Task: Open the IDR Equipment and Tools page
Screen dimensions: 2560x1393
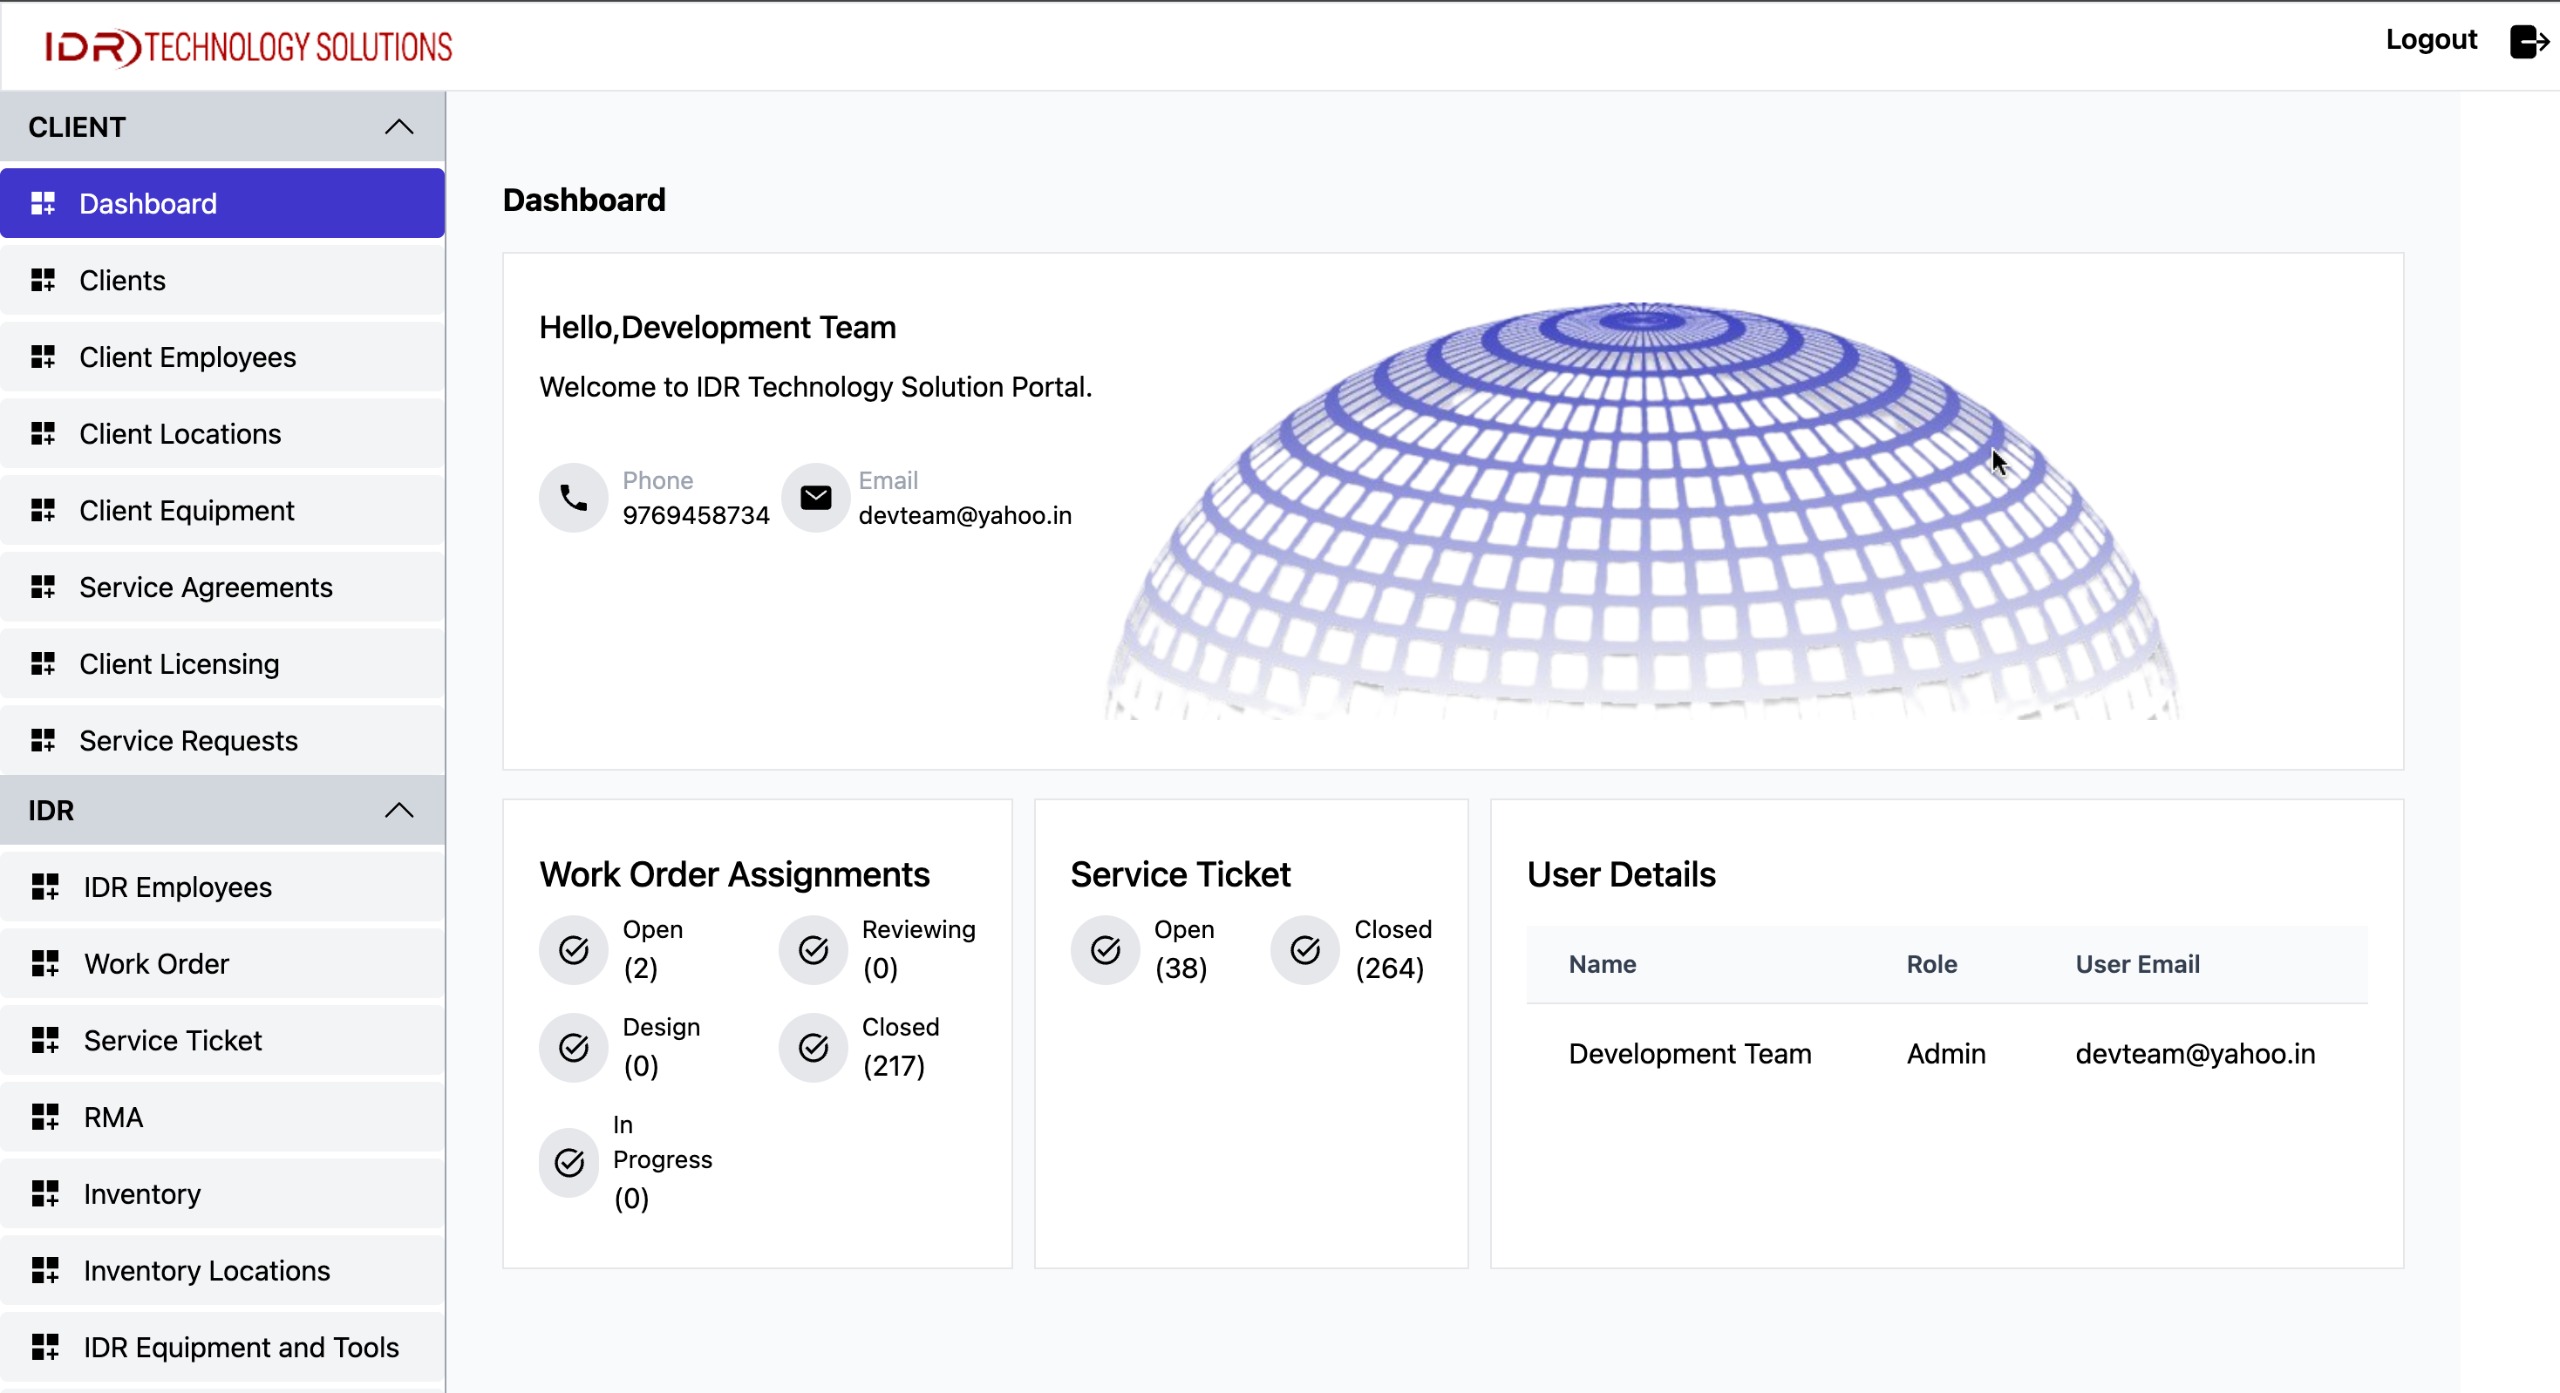Action: click(240, 1347)
